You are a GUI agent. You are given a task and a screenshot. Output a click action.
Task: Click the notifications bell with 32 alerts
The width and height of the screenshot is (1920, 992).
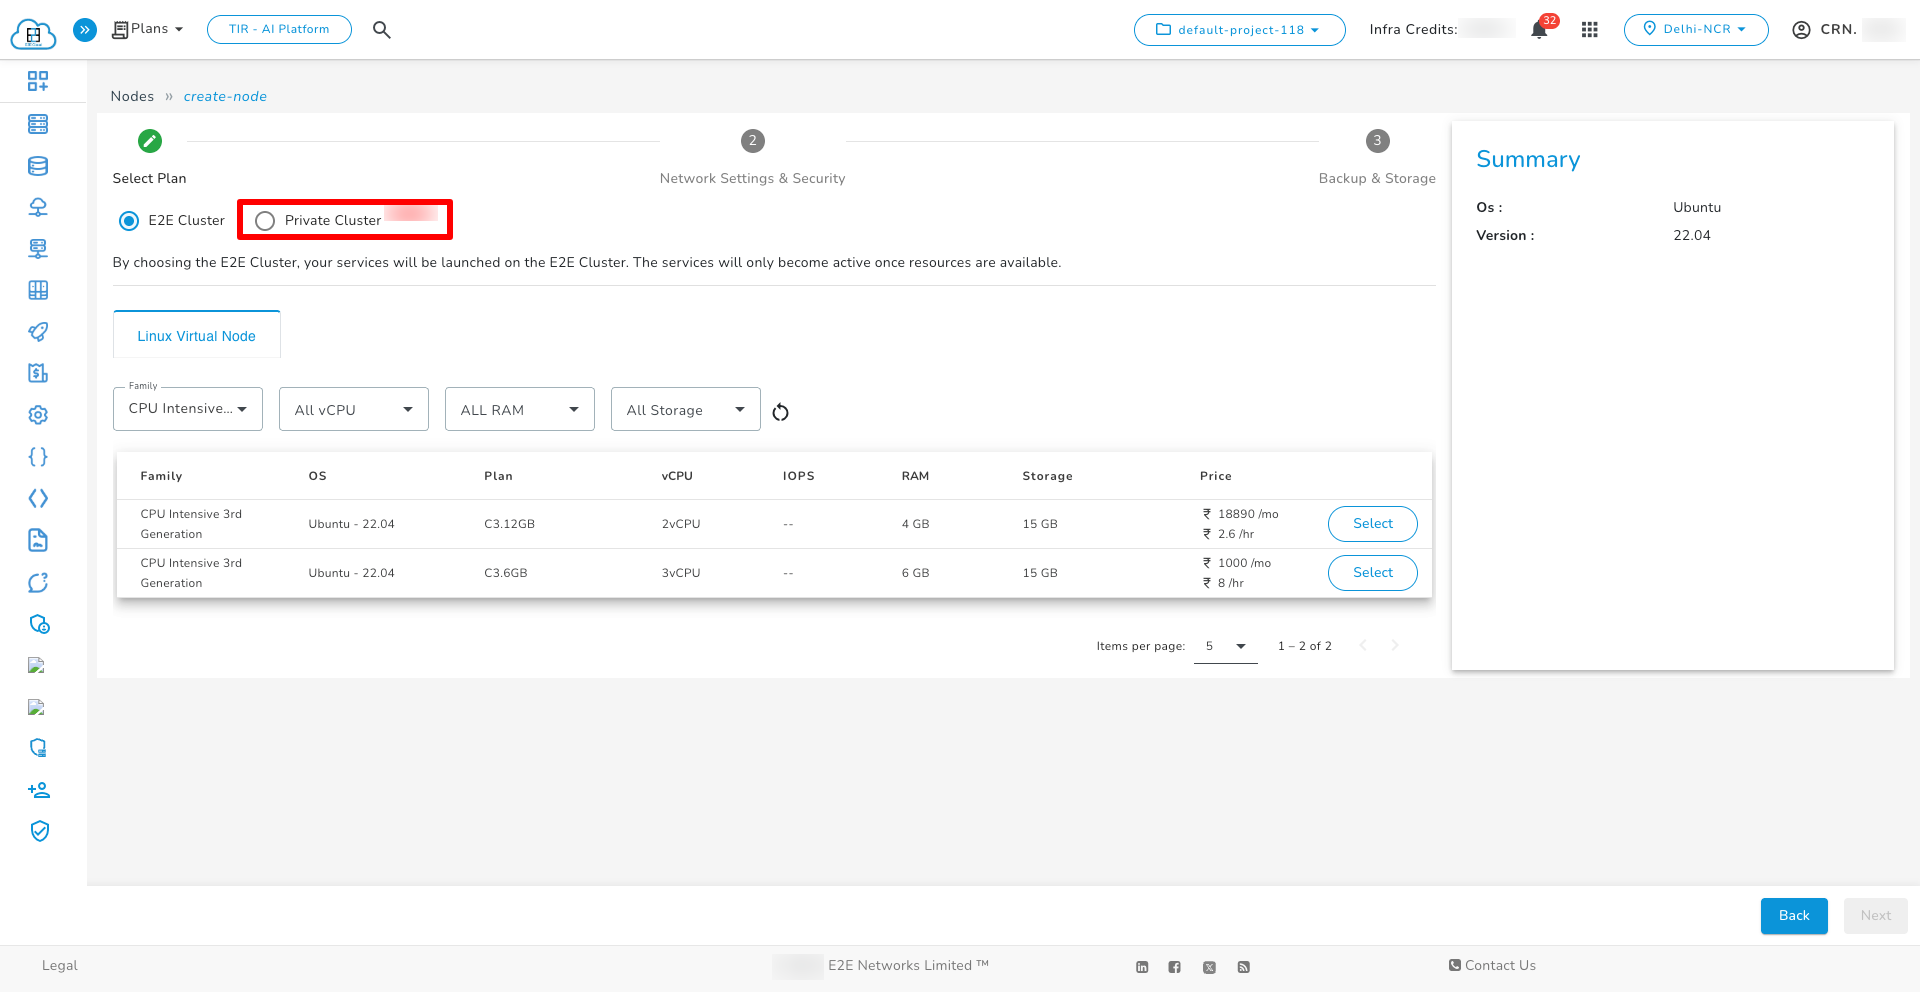[x=1539, y=29]
